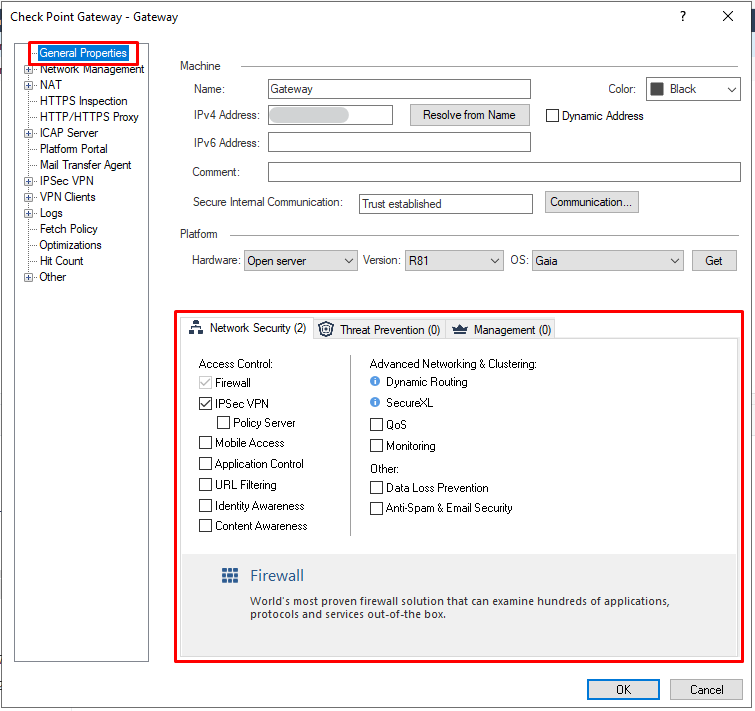Viewport: 755px width, 711px height.
Task: Click the Resolve from Name button
Action: point(469,115)
